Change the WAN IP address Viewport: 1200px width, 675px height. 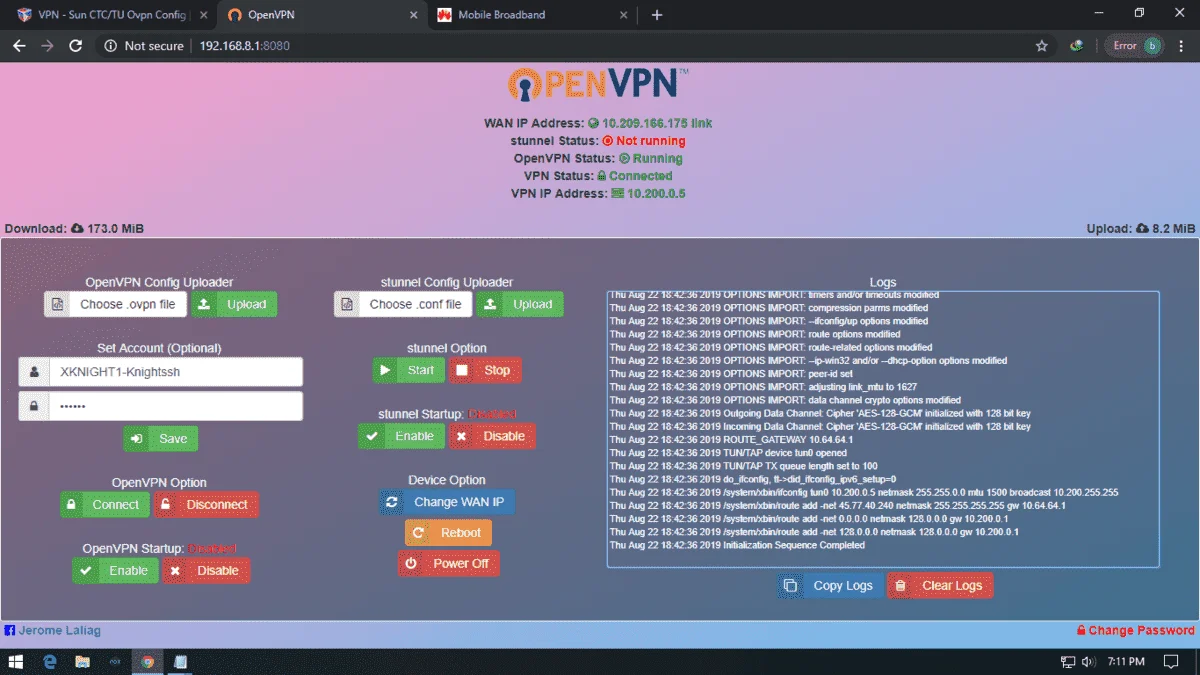(x=447, y=502)
